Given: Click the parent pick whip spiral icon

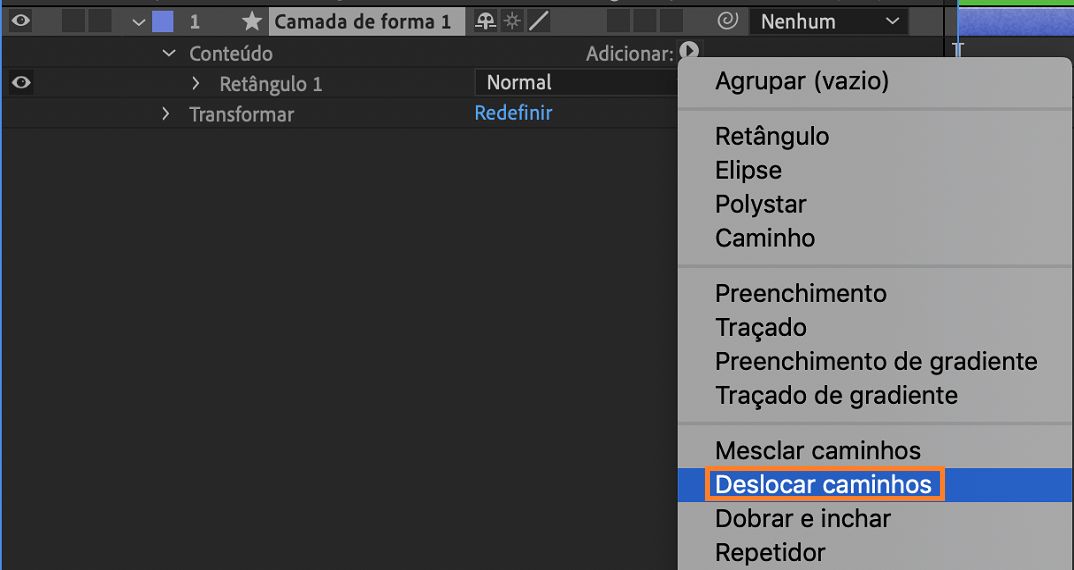Looking at the screenshot, I should pyautogui.click(x=727, y=20).
